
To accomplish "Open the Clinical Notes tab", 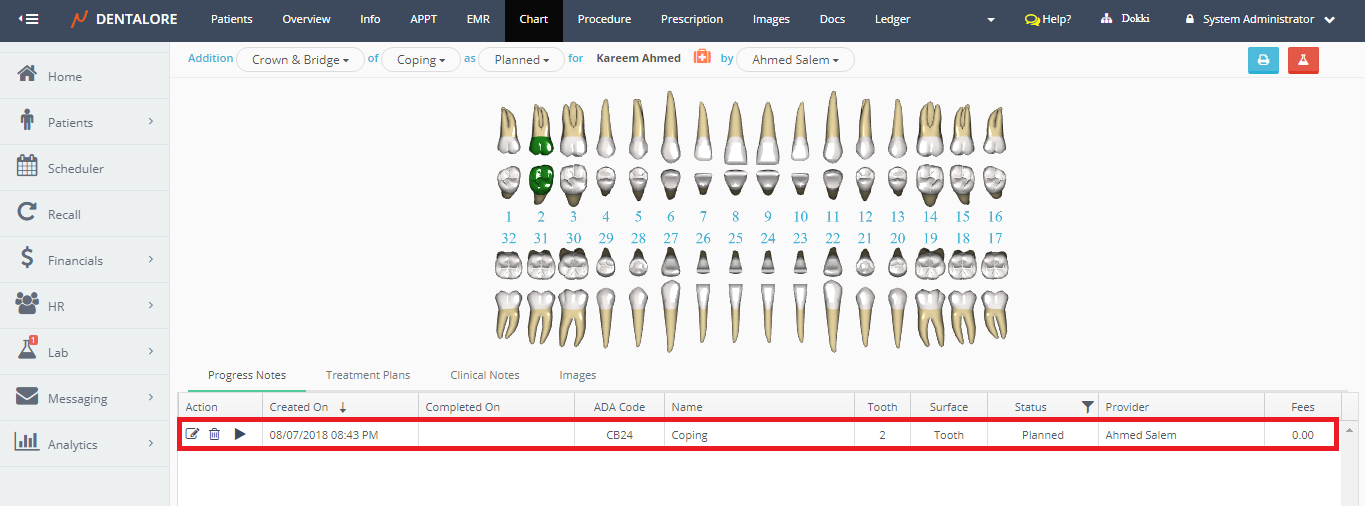I will click(485, 375).
